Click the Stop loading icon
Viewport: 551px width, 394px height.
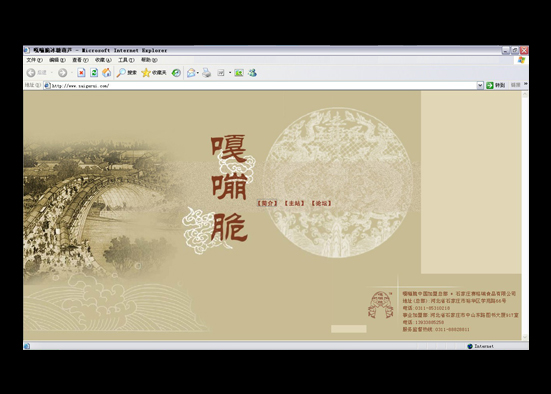pos(81,73)
